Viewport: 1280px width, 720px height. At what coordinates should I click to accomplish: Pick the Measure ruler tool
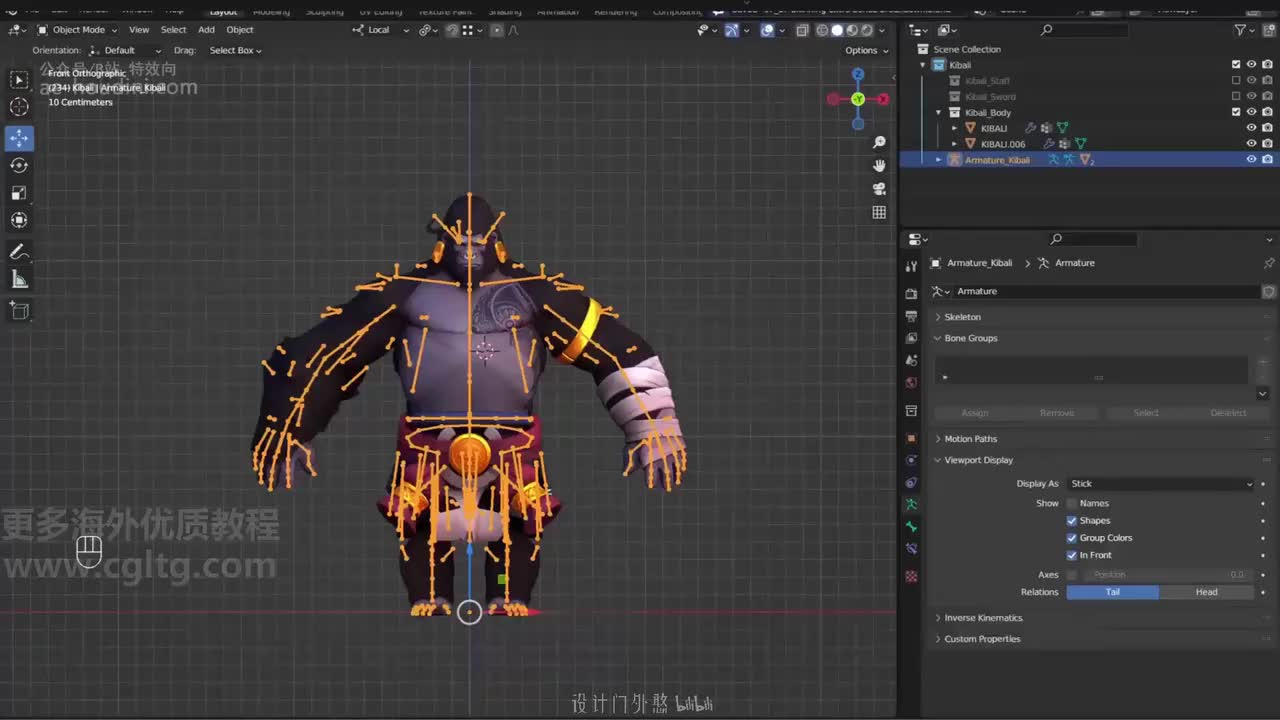click(x=19, y=280)
